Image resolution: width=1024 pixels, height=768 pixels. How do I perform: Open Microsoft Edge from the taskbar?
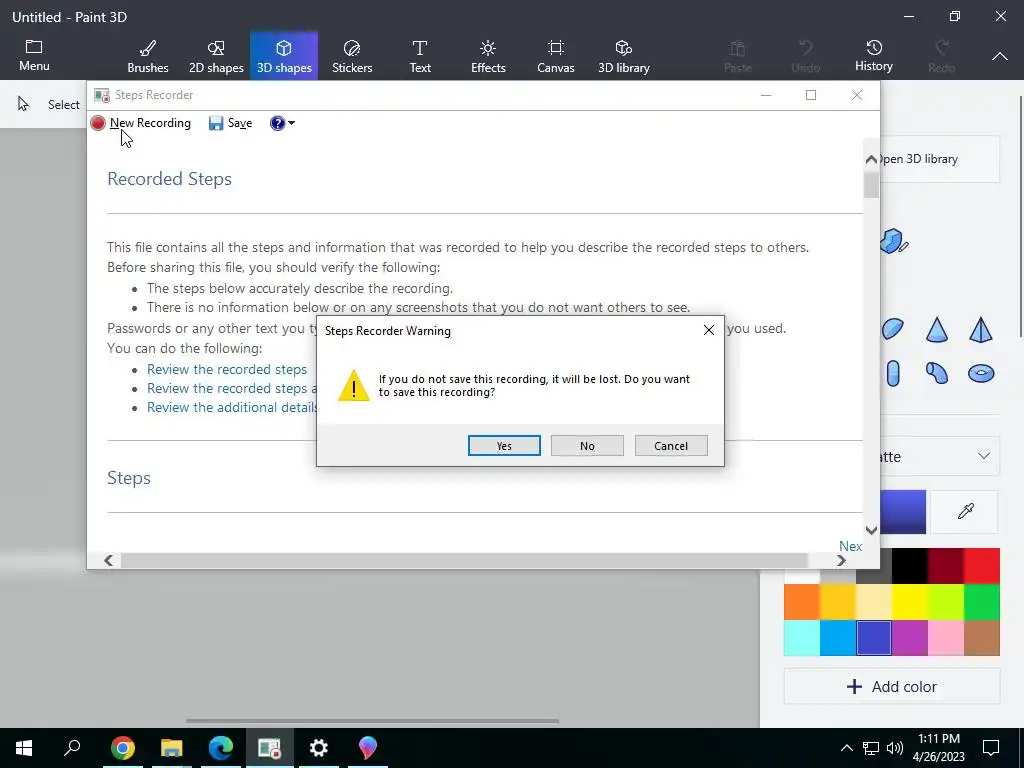[221, 748]
